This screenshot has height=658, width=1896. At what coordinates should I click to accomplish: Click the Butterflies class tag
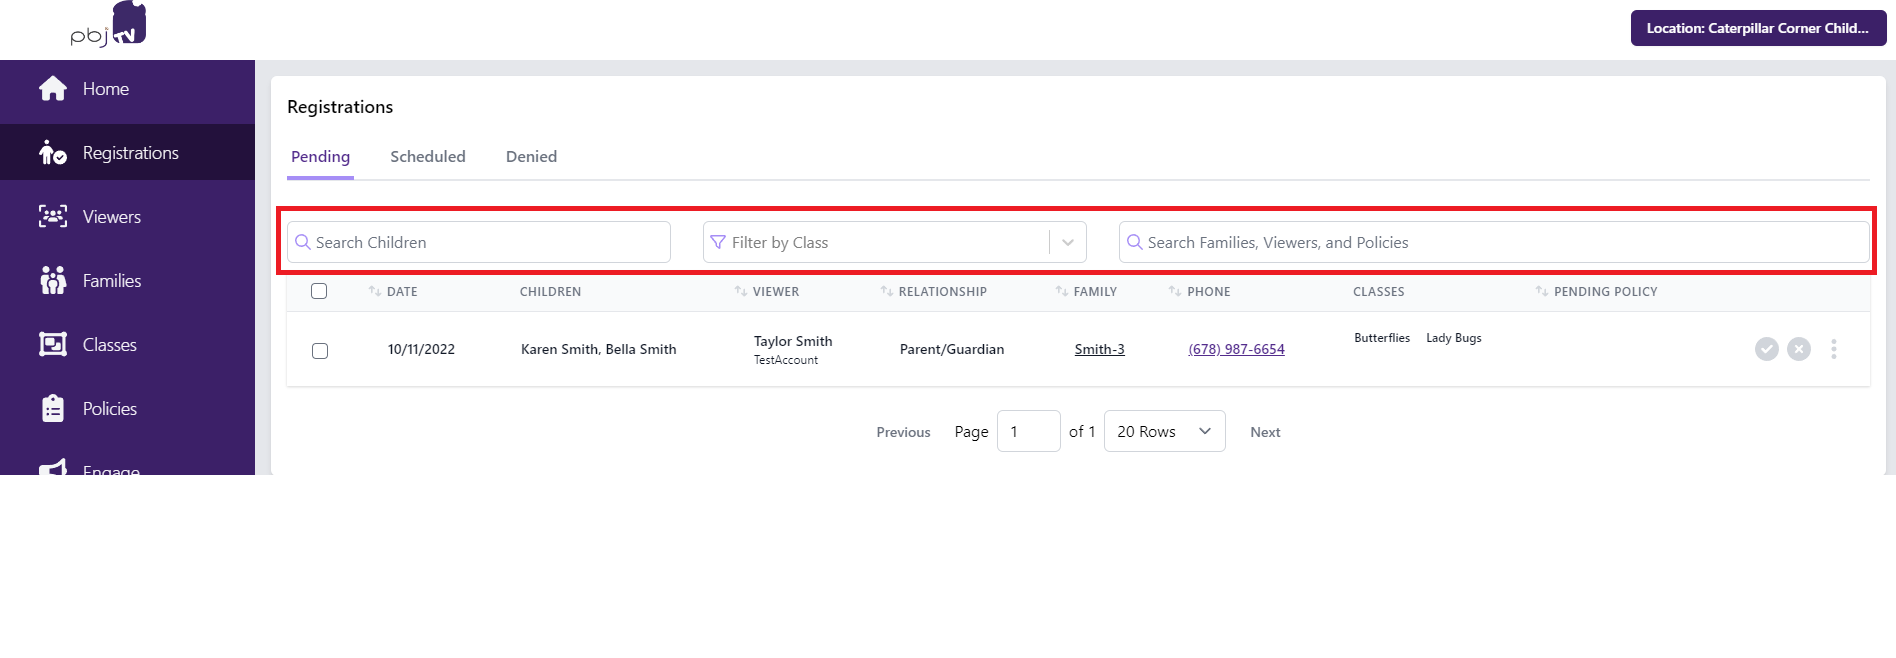tap(1382, 338)
